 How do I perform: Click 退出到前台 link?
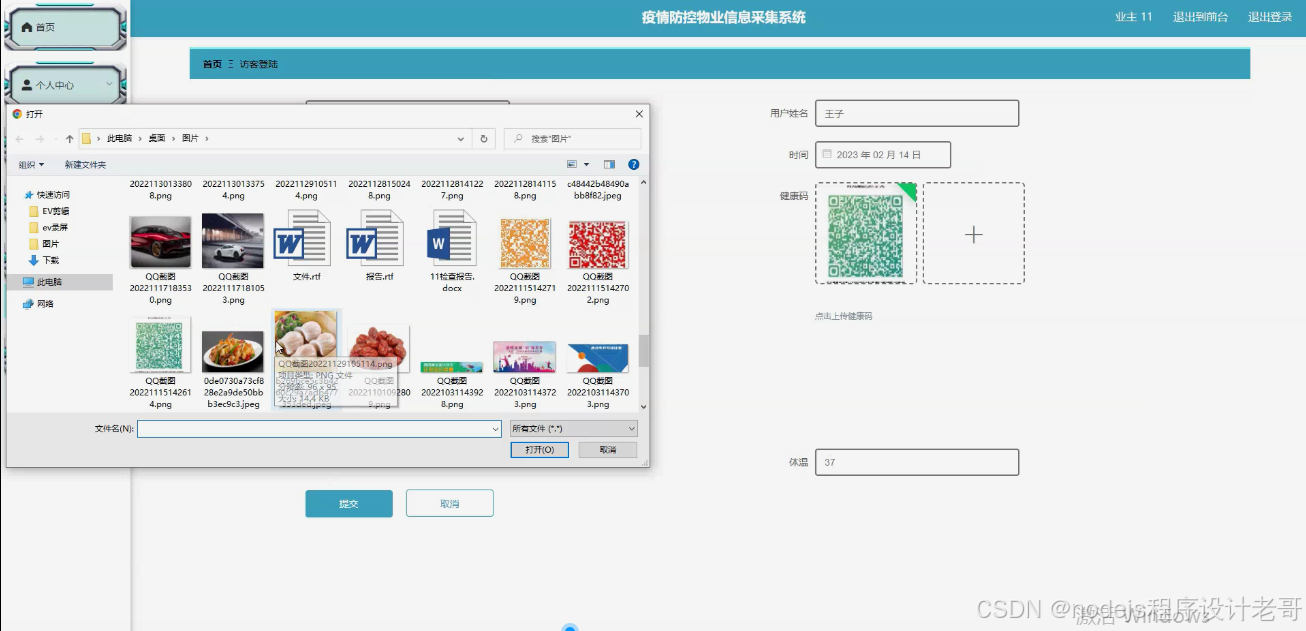[1200, 17]
